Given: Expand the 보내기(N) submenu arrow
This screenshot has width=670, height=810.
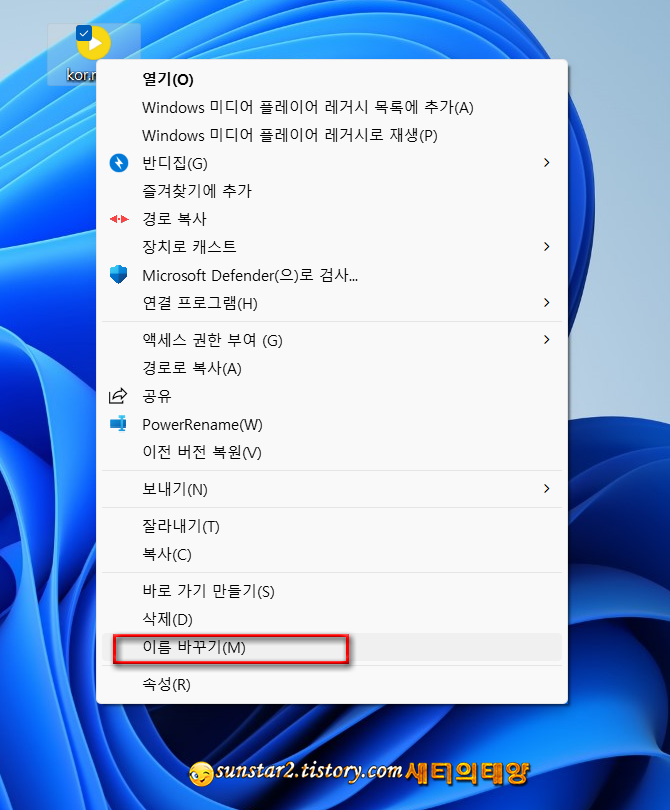Looking at the screenshot, I should click(547, 489).
